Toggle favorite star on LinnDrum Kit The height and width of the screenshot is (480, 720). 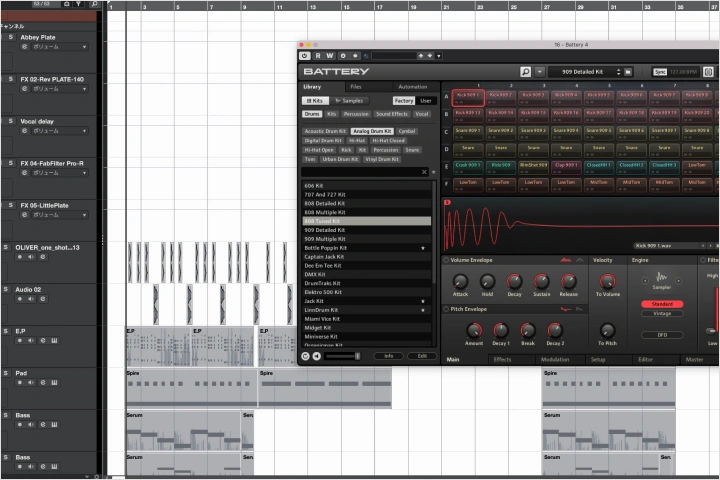423,310
